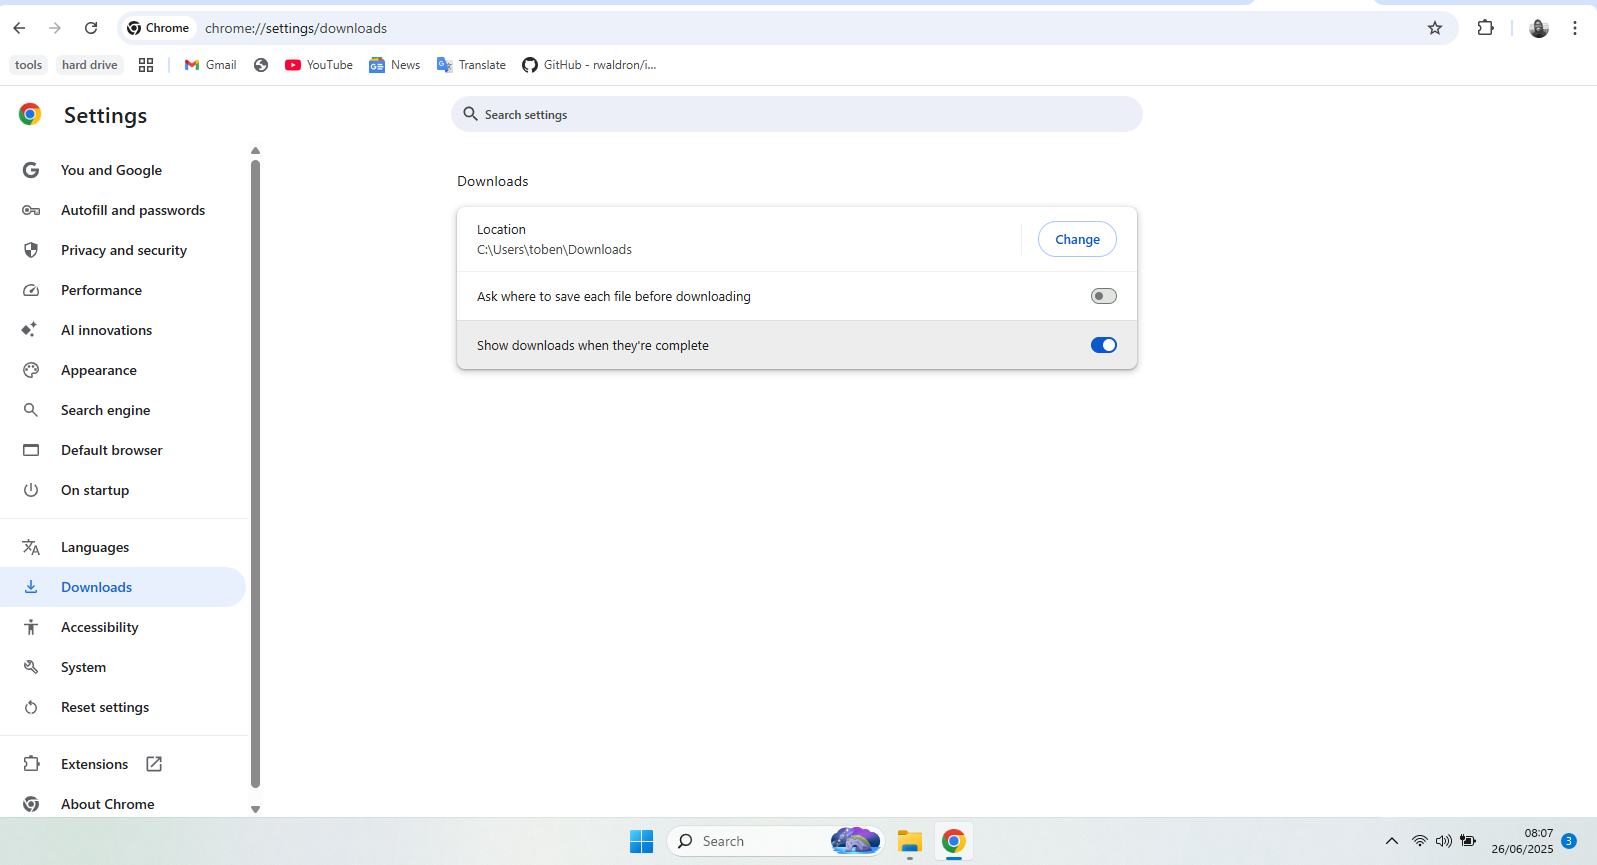Open the tools bookmark folder
This screenshot has width=1597, height=865.
pos(29,65)
